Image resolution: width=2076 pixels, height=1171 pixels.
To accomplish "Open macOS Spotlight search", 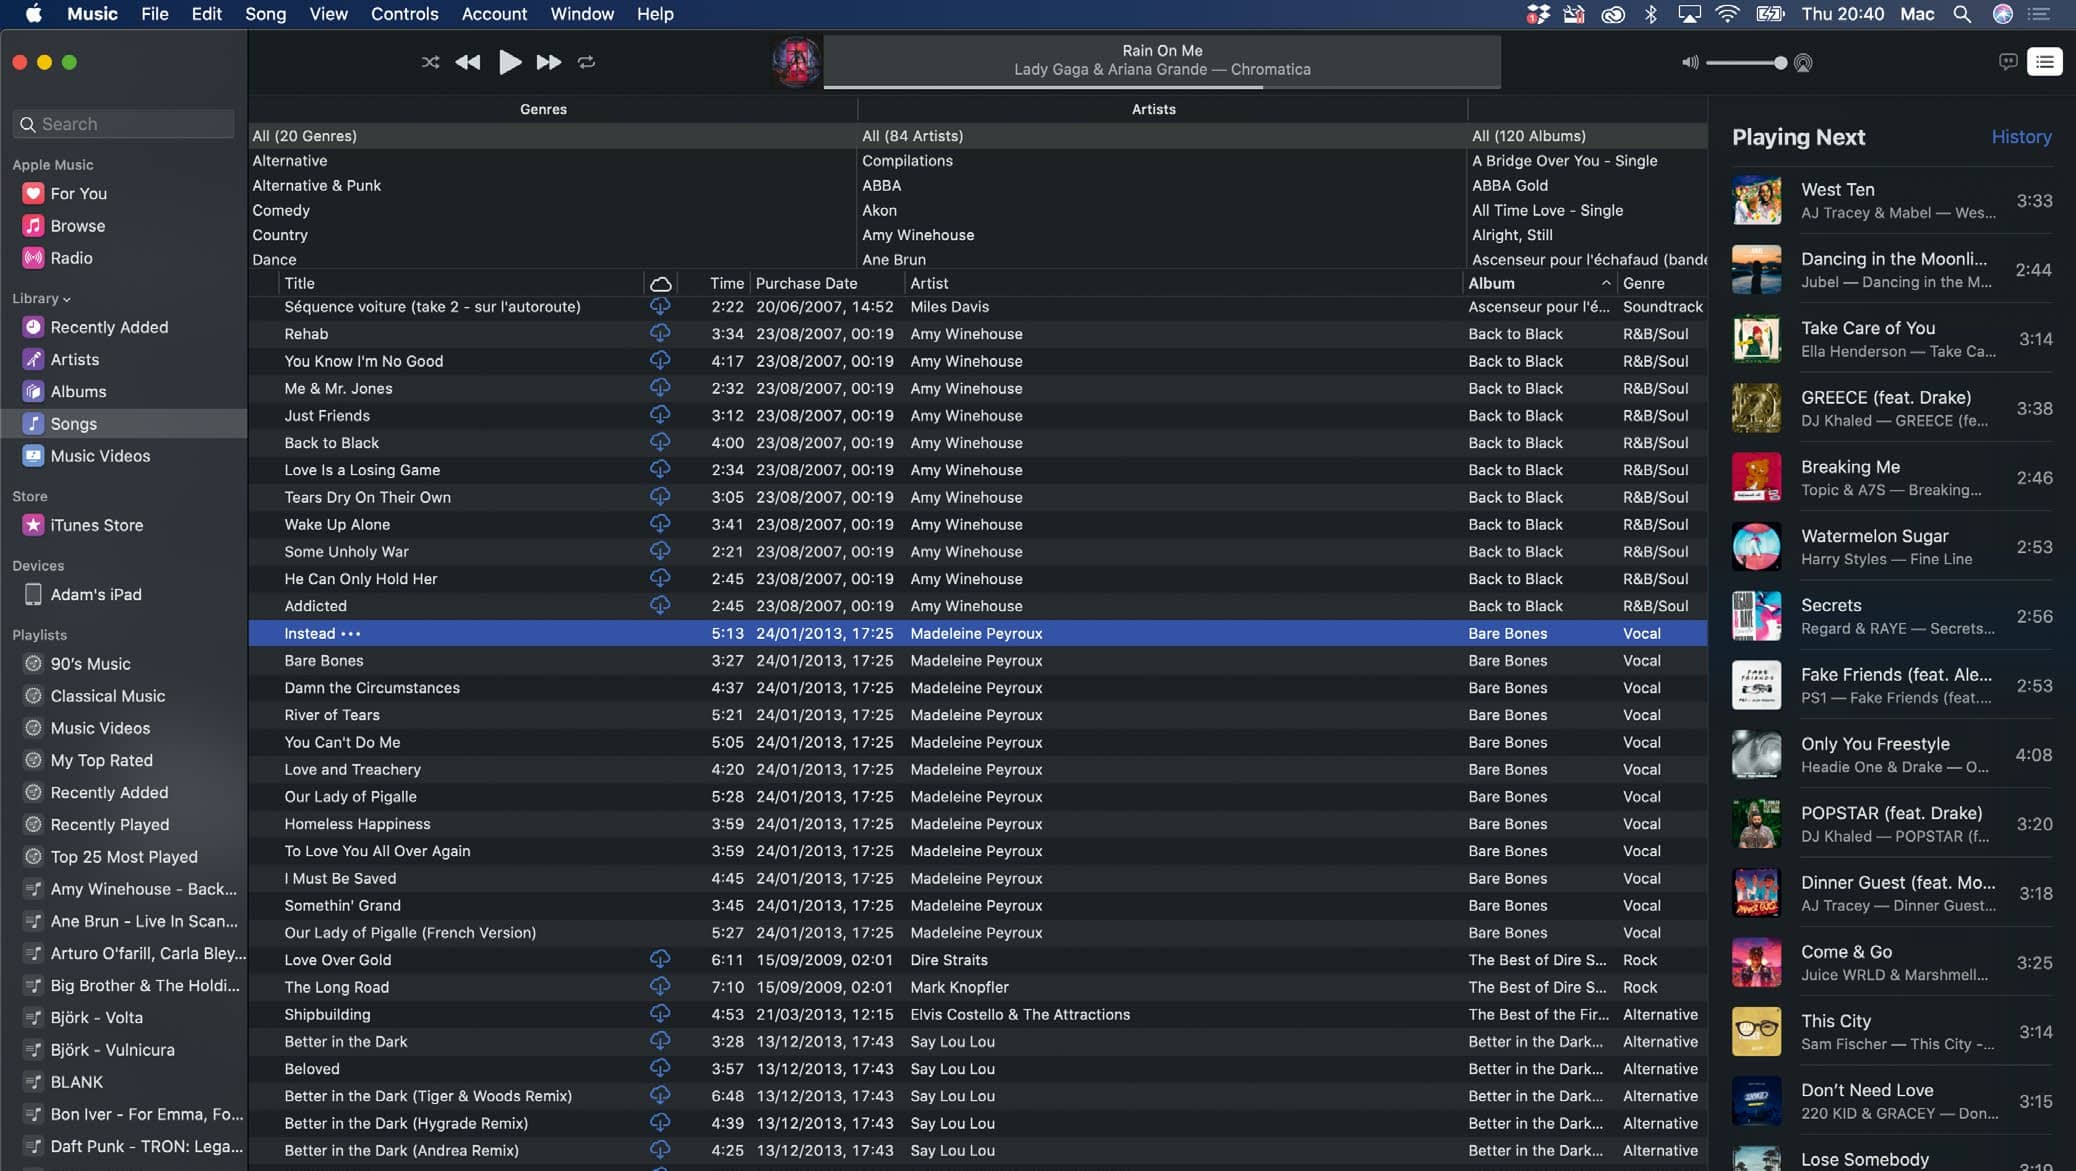I will tap(1962, 14).
